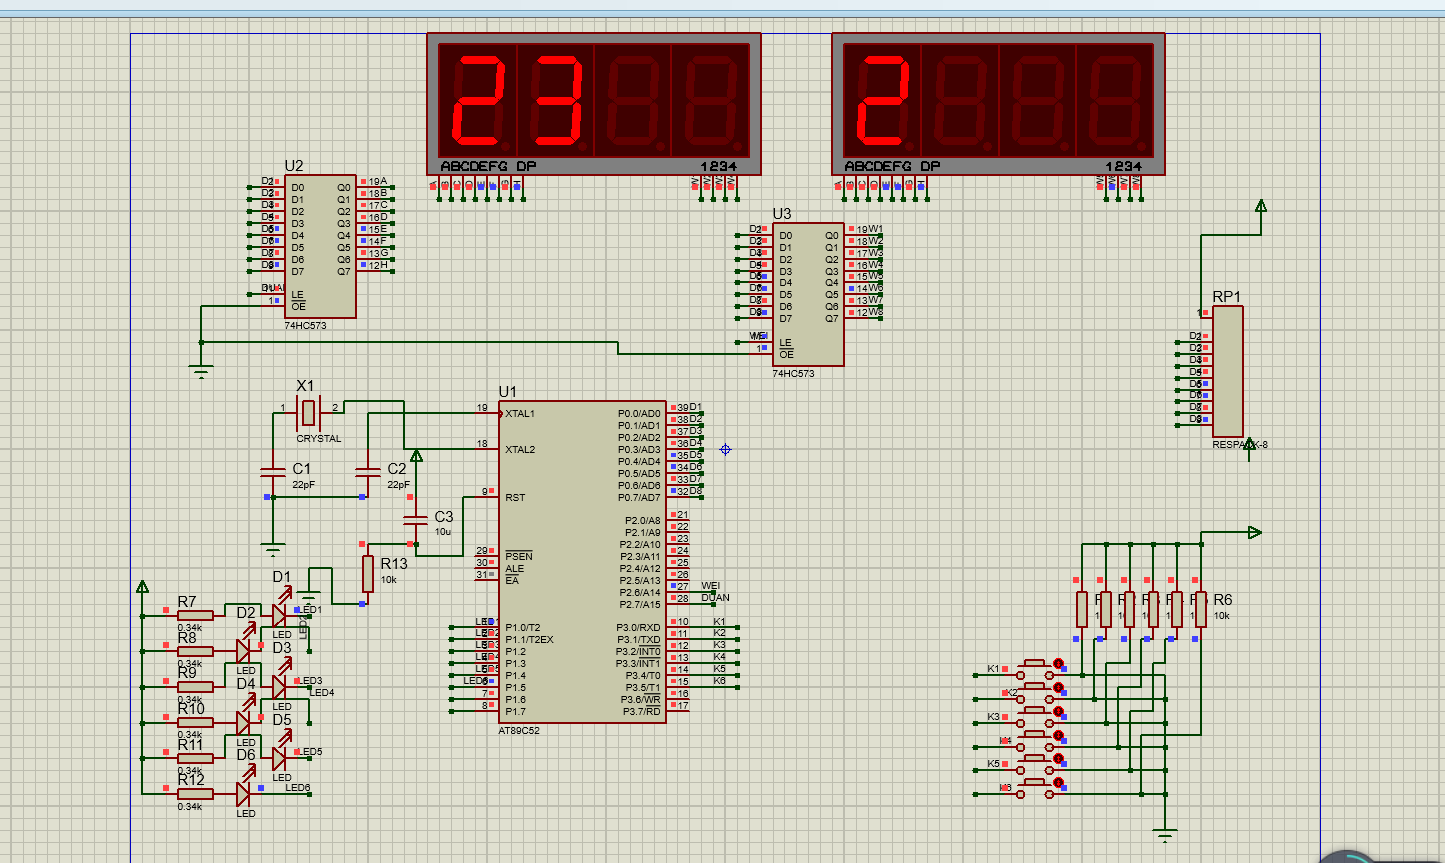This screenshot has width=1445, height=863.
Task: Select the U1 AT89C52 microcontroller chip
Action: tap(582, 562)
